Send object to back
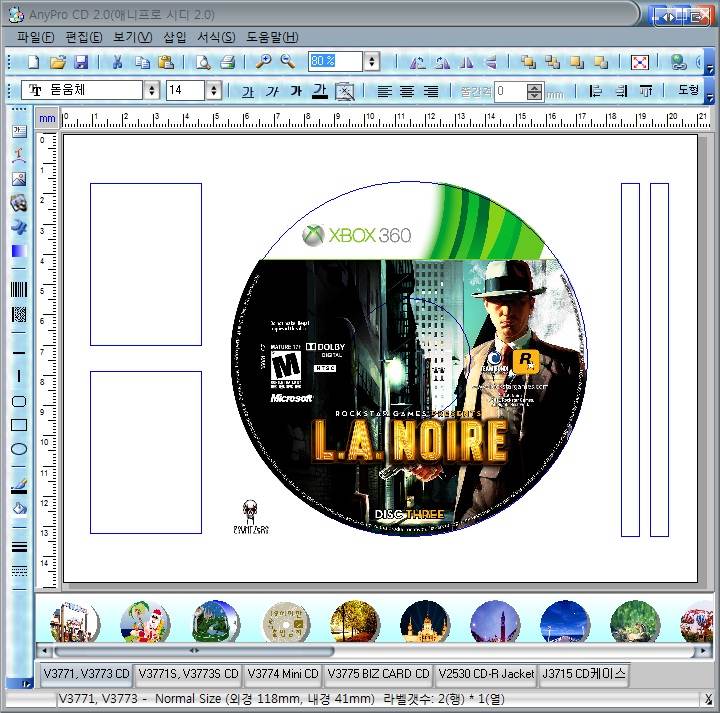The height and width of the screenshot is (713, 720). pyautogui.click(x=553, y=62)
